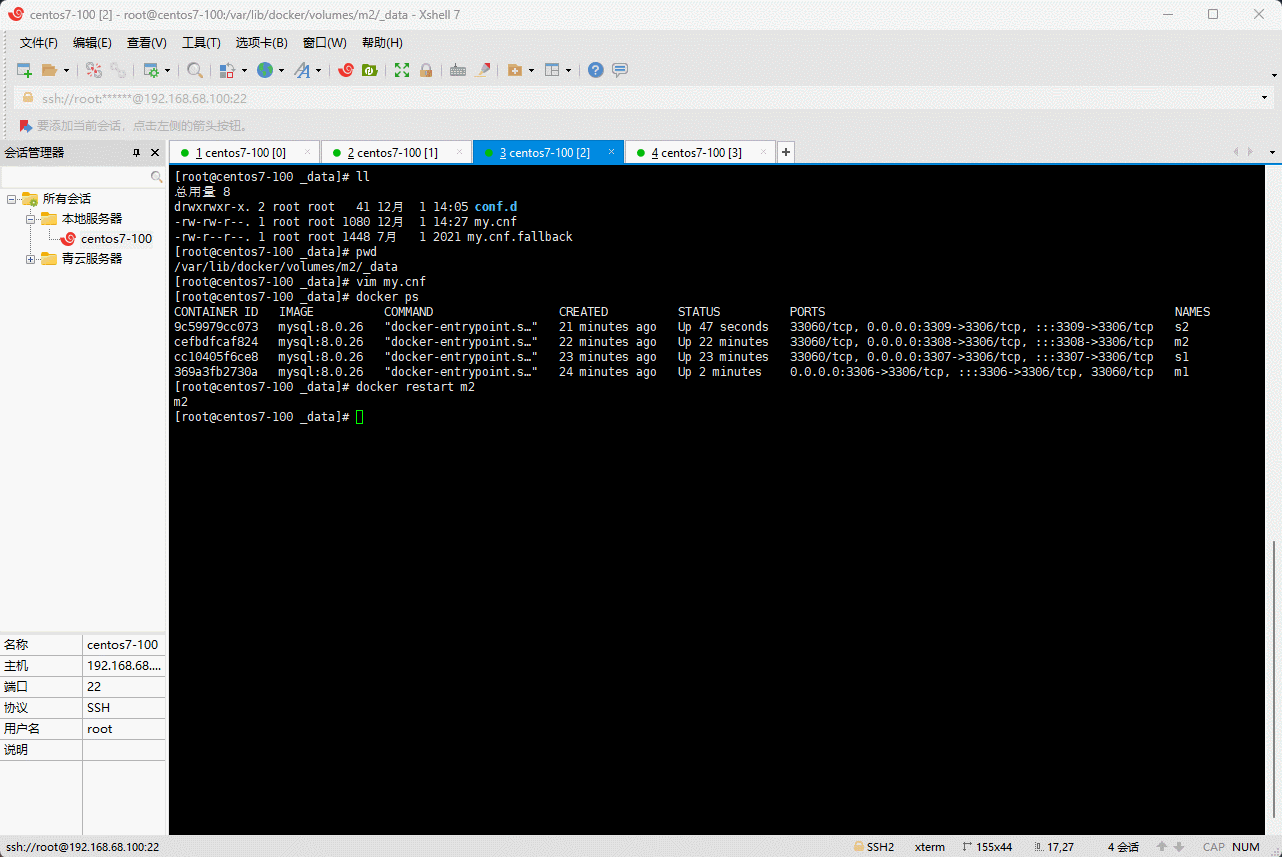
Task: Click the status bar up arrow
Action: [1162, 847]
